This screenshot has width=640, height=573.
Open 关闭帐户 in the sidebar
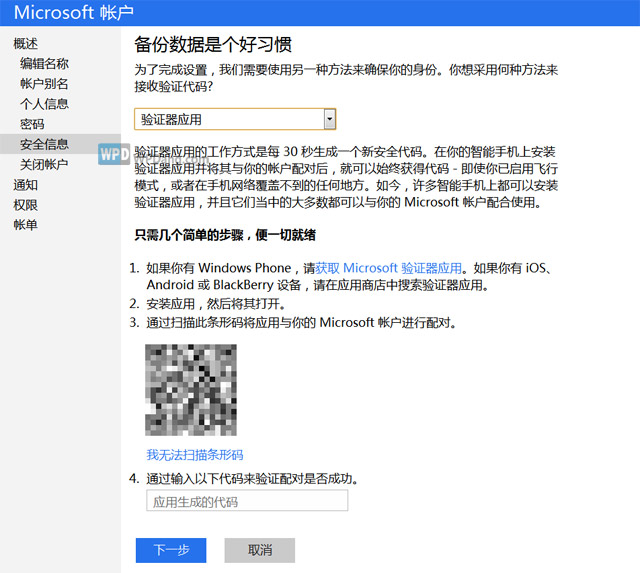point(44,164)
